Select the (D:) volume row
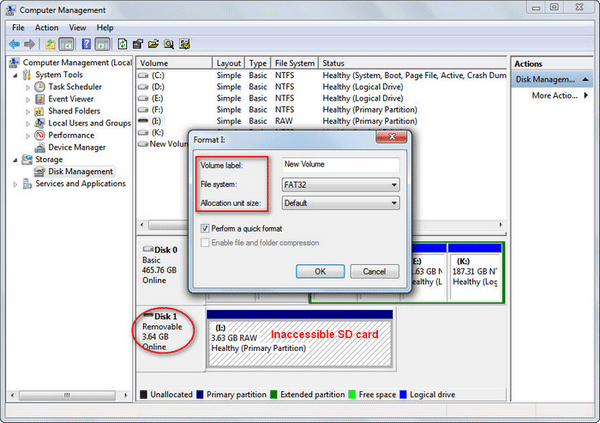The width and height of the screenshot is (600, 423). click(x=321, y=87)
